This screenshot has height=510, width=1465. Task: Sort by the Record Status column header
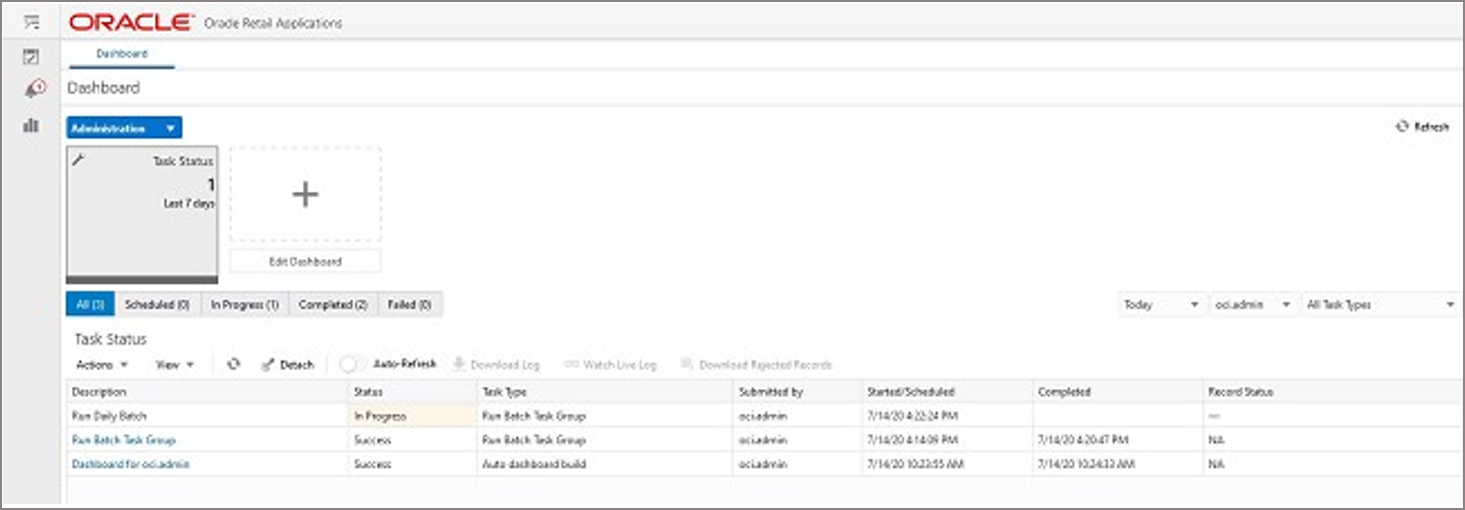[1332, 392]
